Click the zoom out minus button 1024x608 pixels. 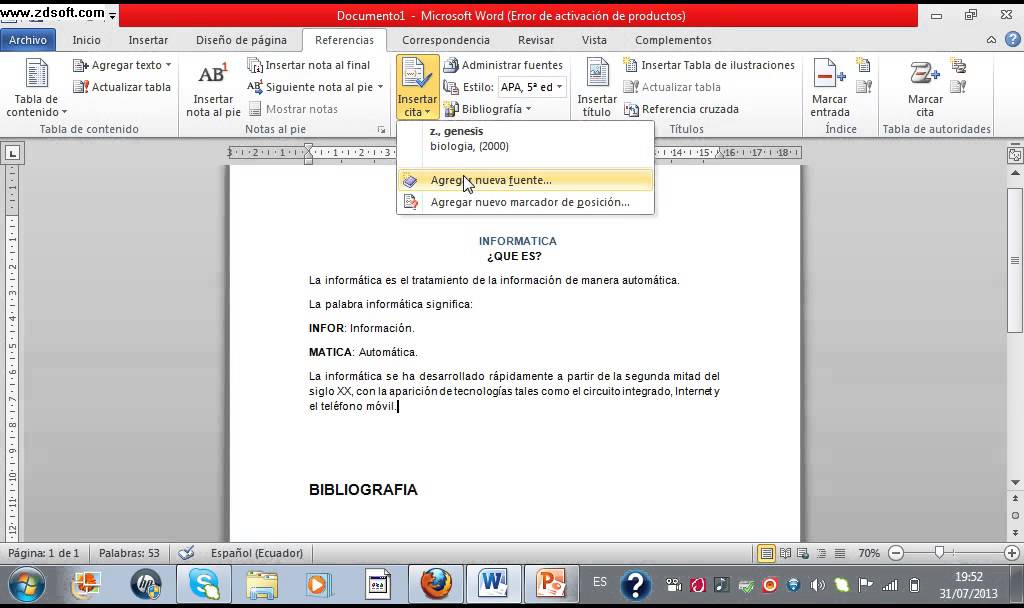click(x=896, y=553)
